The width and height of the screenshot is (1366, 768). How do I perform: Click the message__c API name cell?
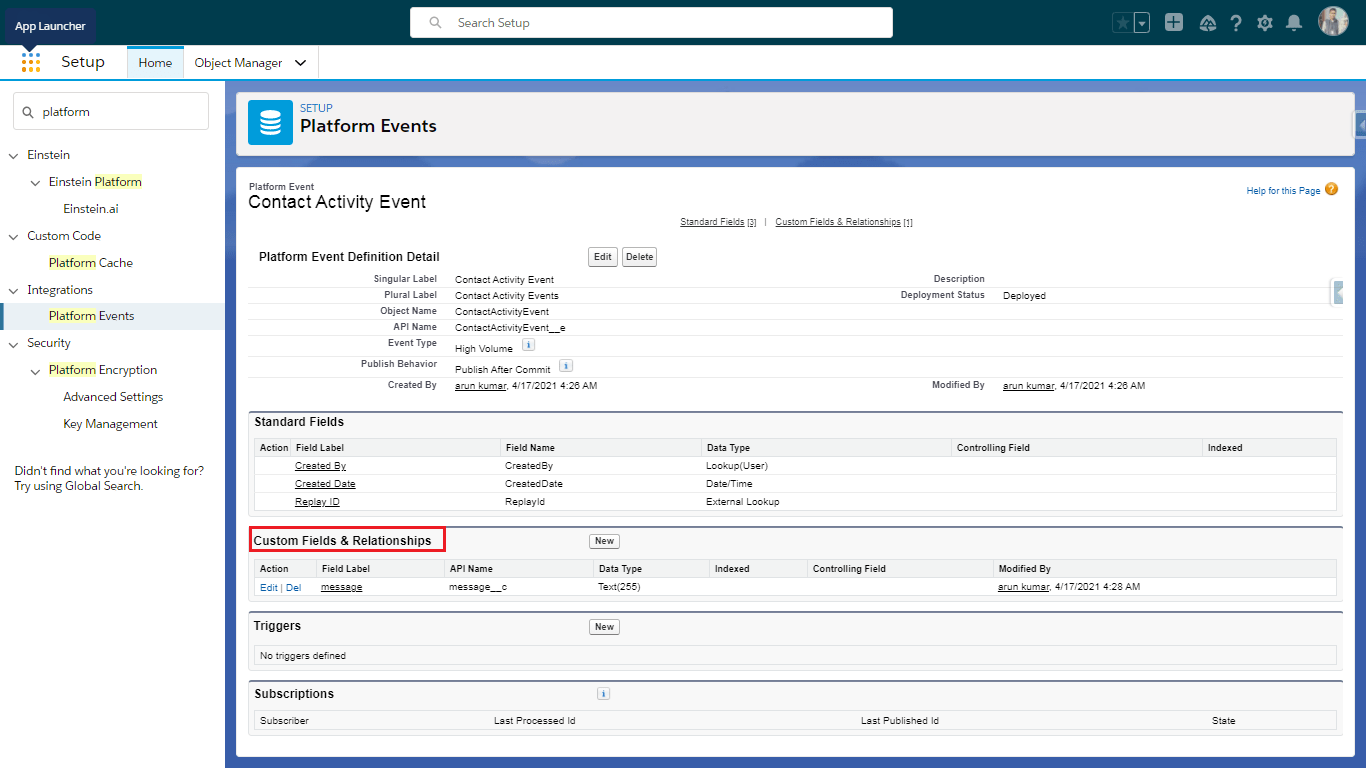tap(478, 587)
